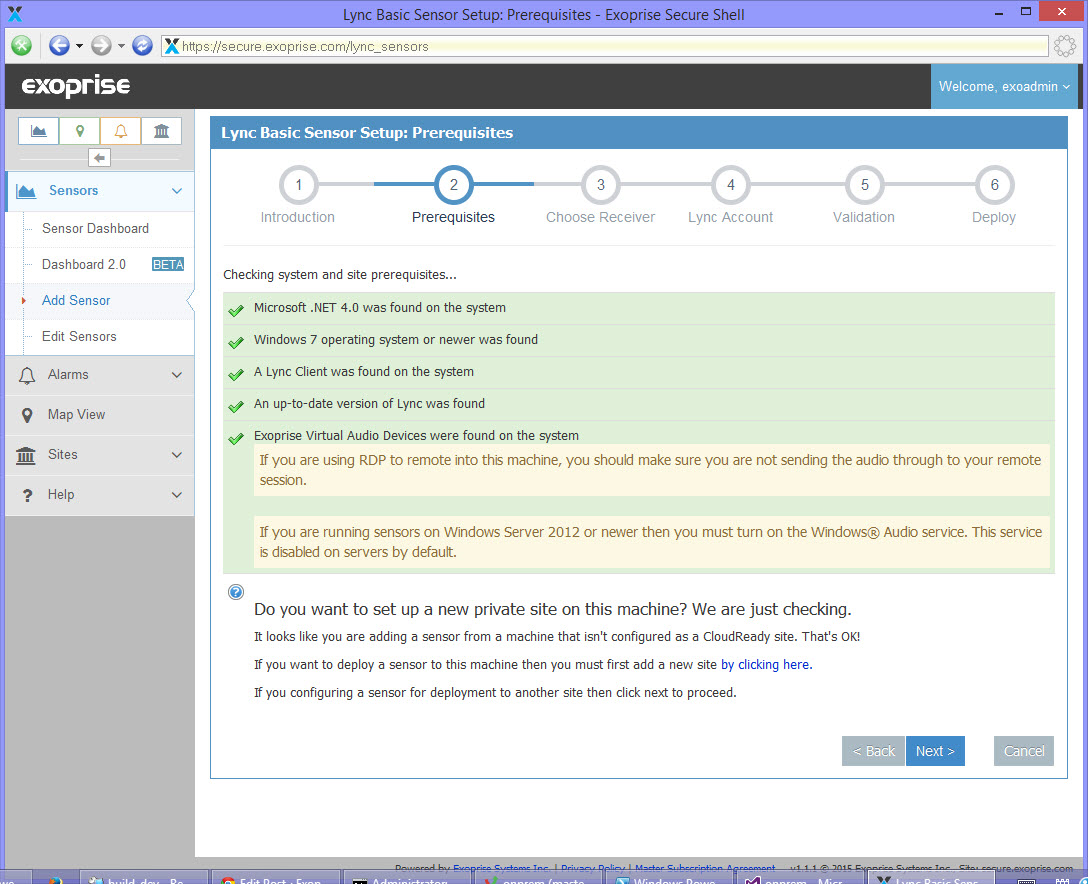Click checkmark beside up-to-date Lync version
Screen dimensions: 1088x884
(x=236, y=406)
